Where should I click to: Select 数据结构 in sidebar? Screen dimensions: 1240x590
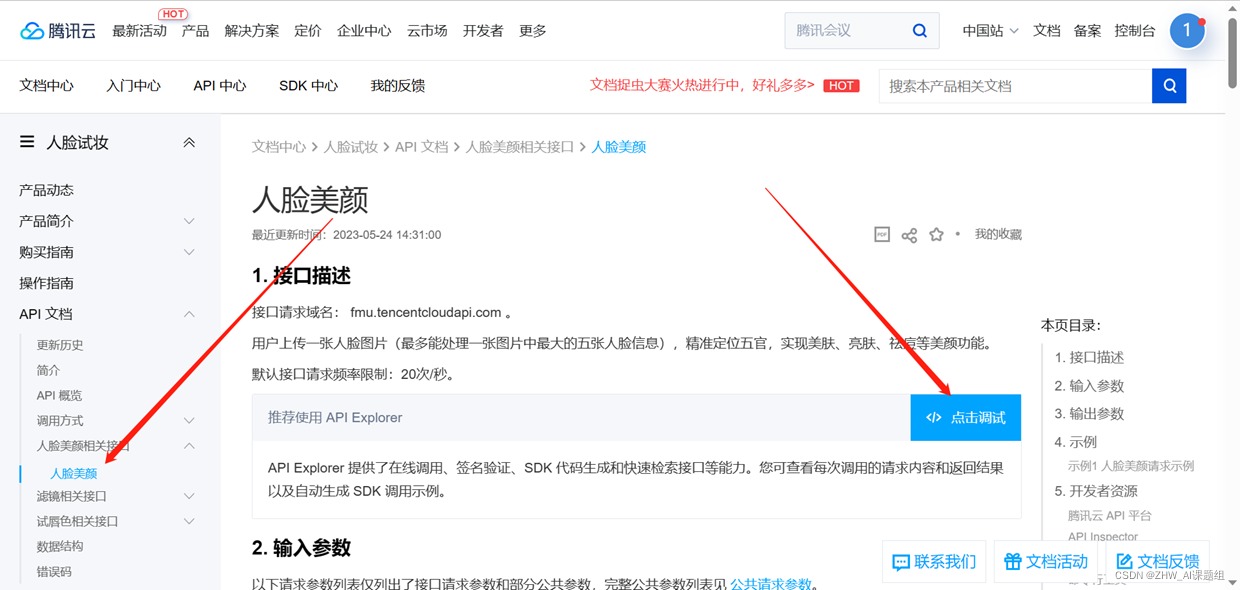click(60, 547)
